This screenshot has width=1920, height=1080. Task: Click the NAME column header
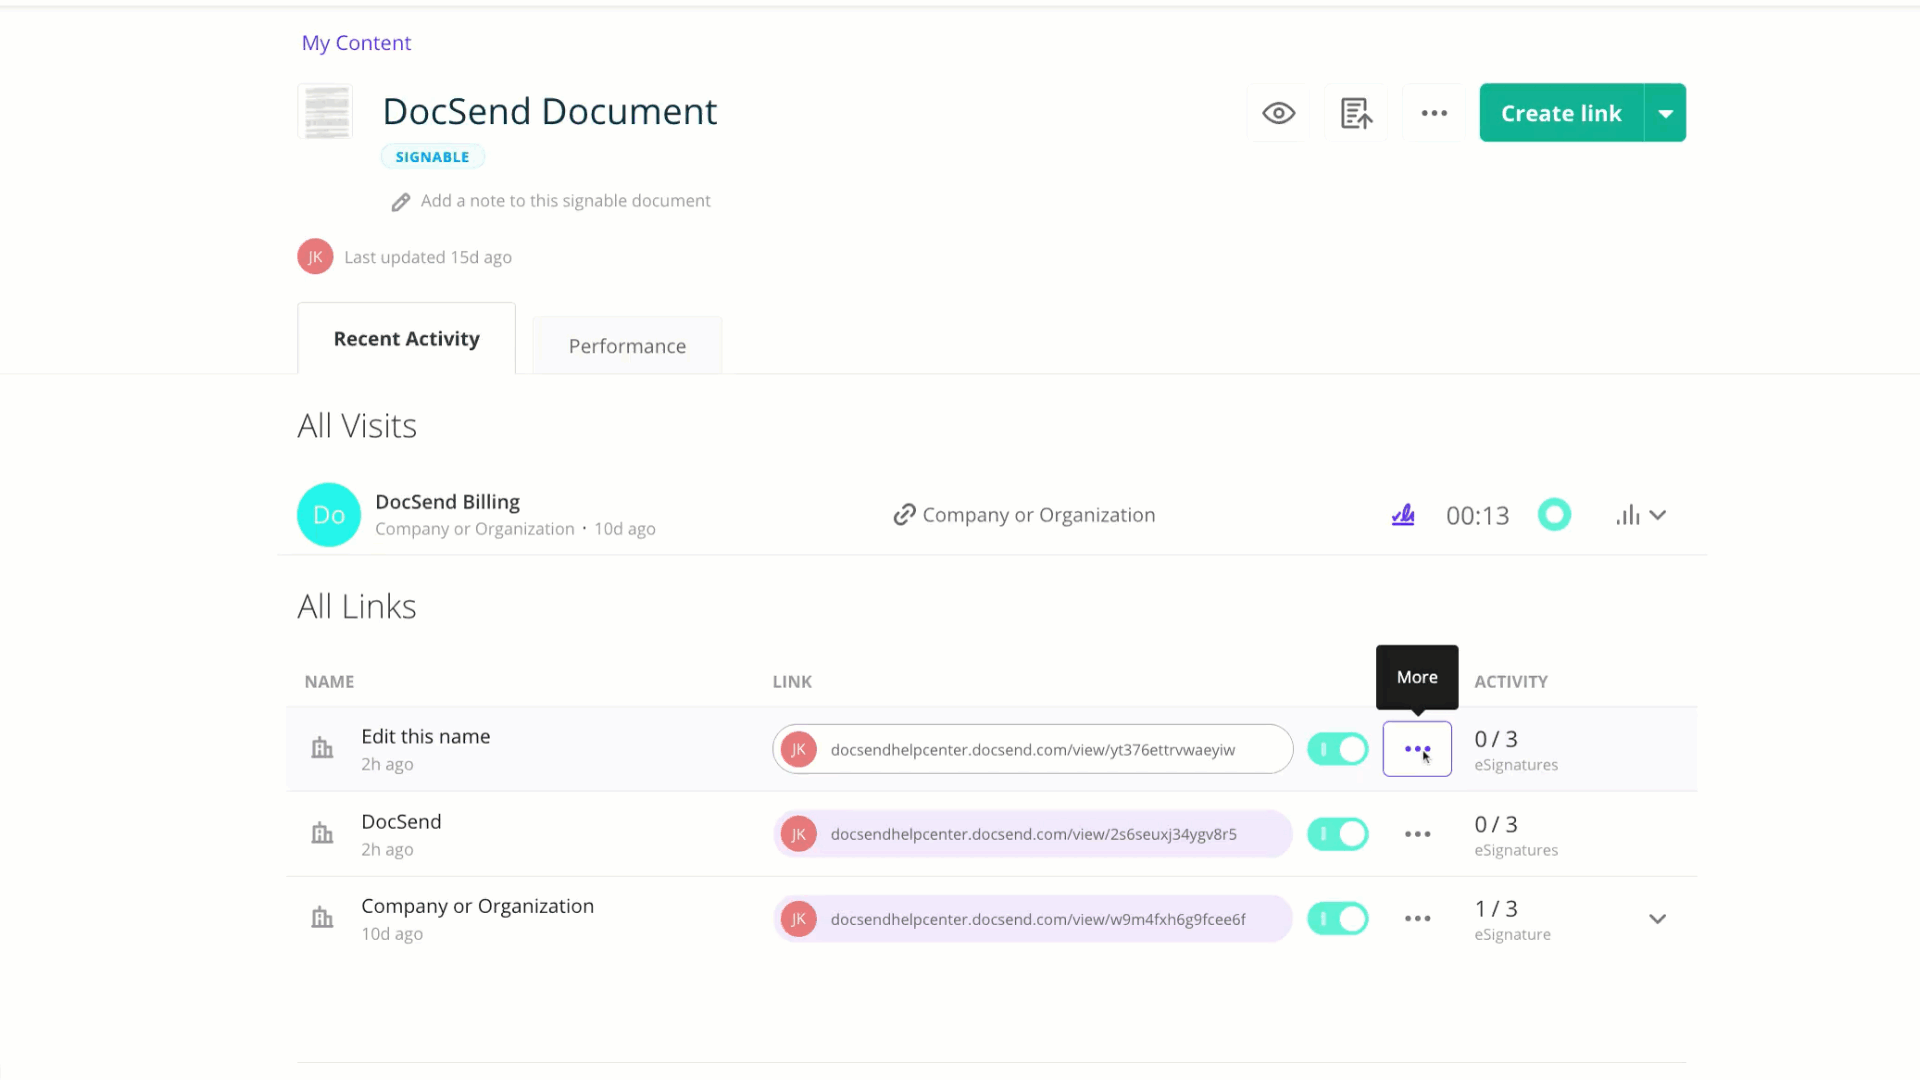[329, 682]
